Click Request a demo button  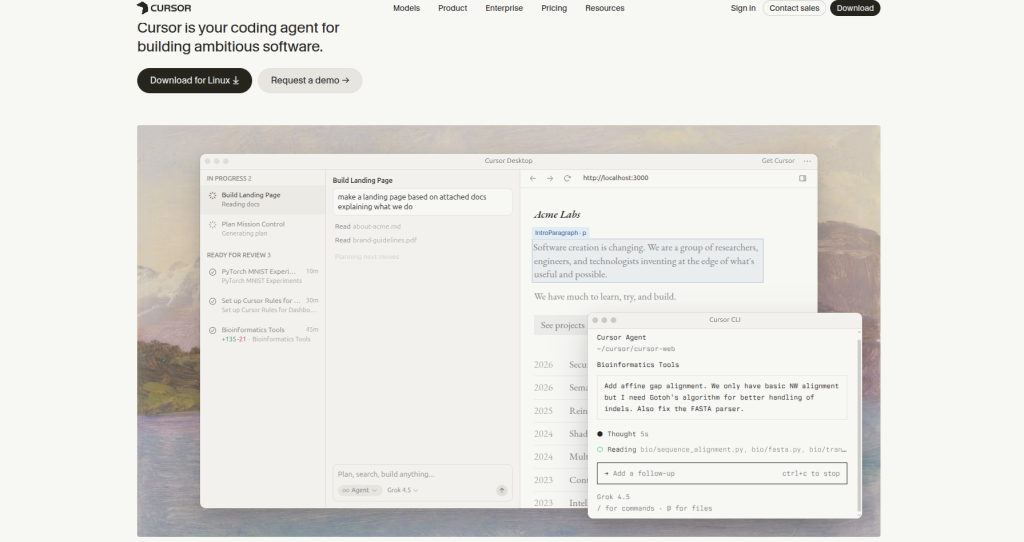(x=310, y=80)
